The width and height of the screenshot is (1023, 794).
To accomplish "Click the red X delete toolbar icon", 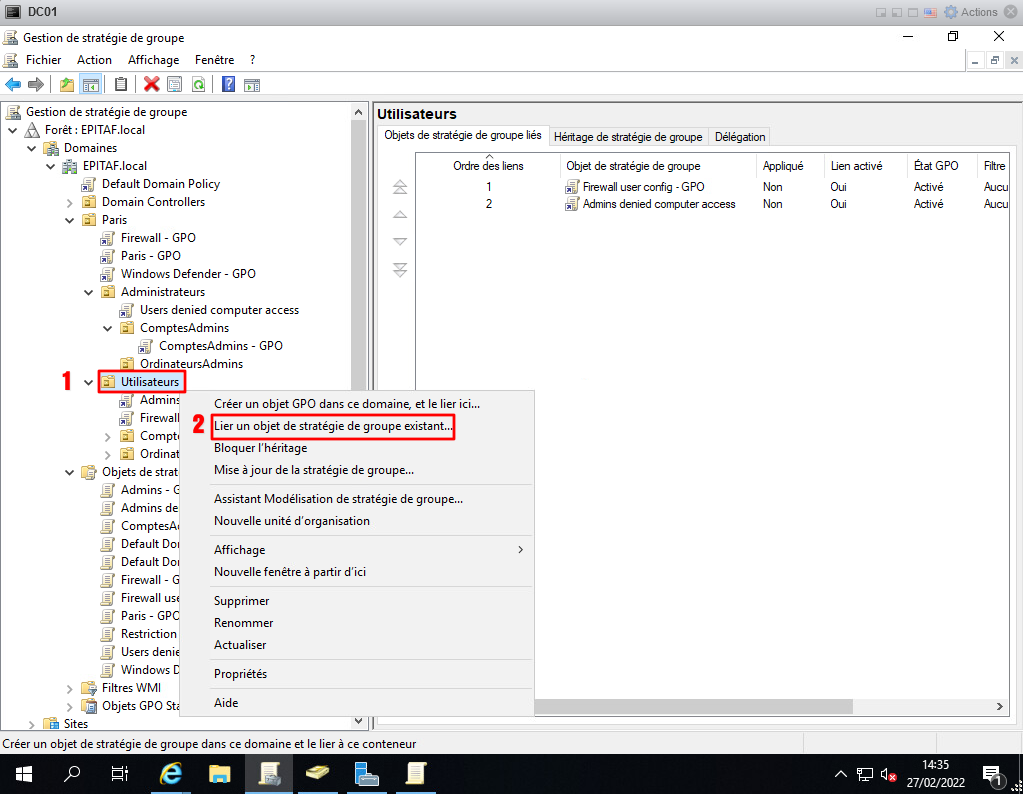I will [x=151, y=85].
